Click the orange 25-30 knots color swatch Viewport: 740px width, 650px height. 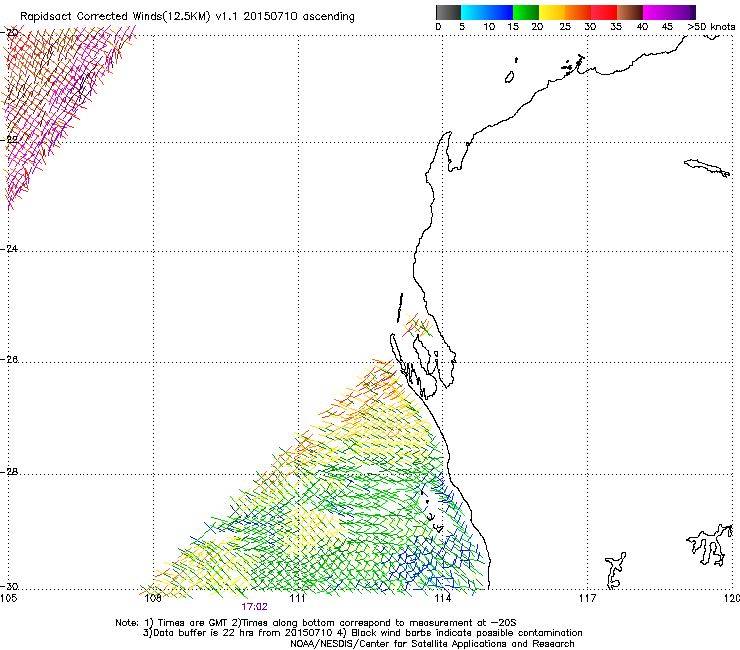click(x=578, y=12)
